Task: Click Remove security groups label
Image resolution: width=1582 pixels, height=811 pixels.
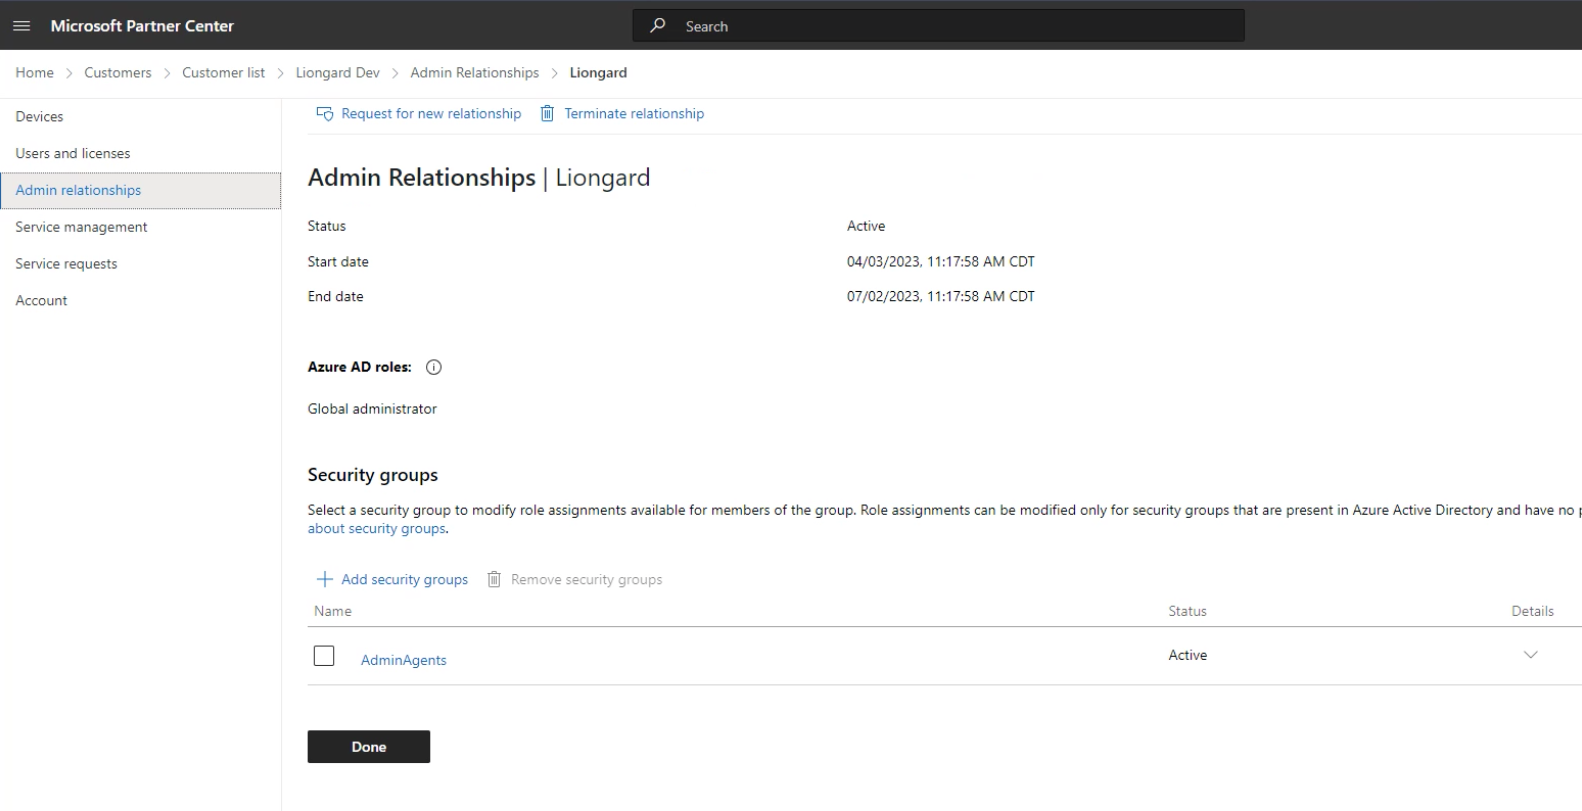Action: (x=587, y=579)
